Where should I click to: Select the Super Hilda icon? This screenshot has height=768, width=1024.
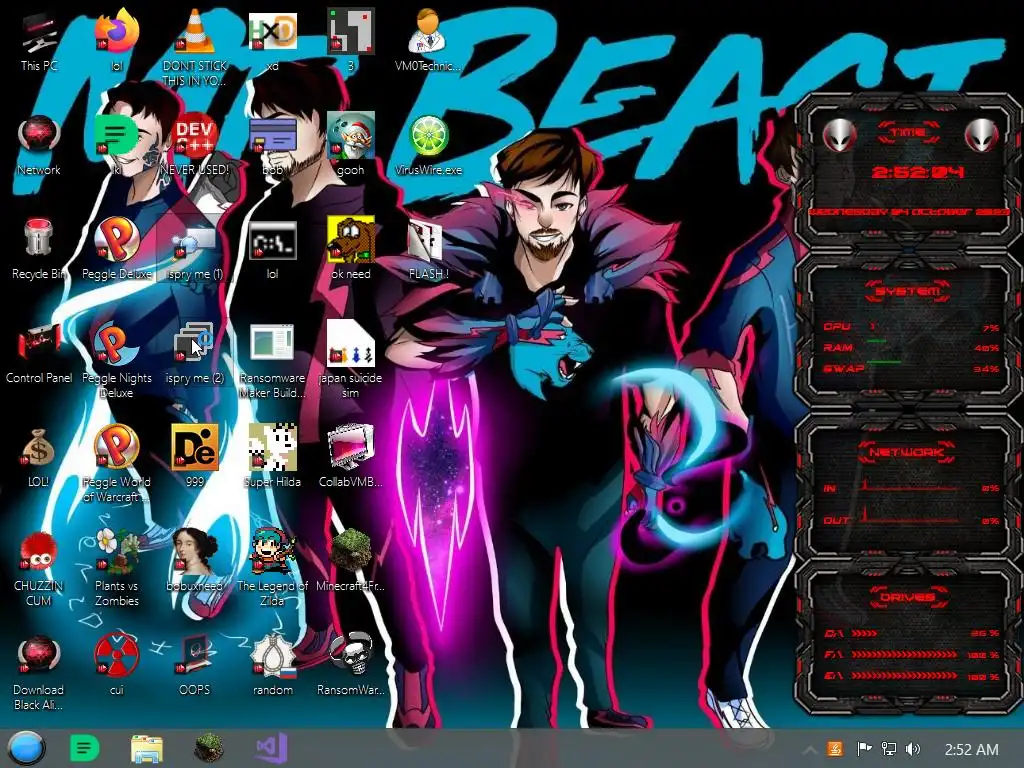[x=272, y=447]
